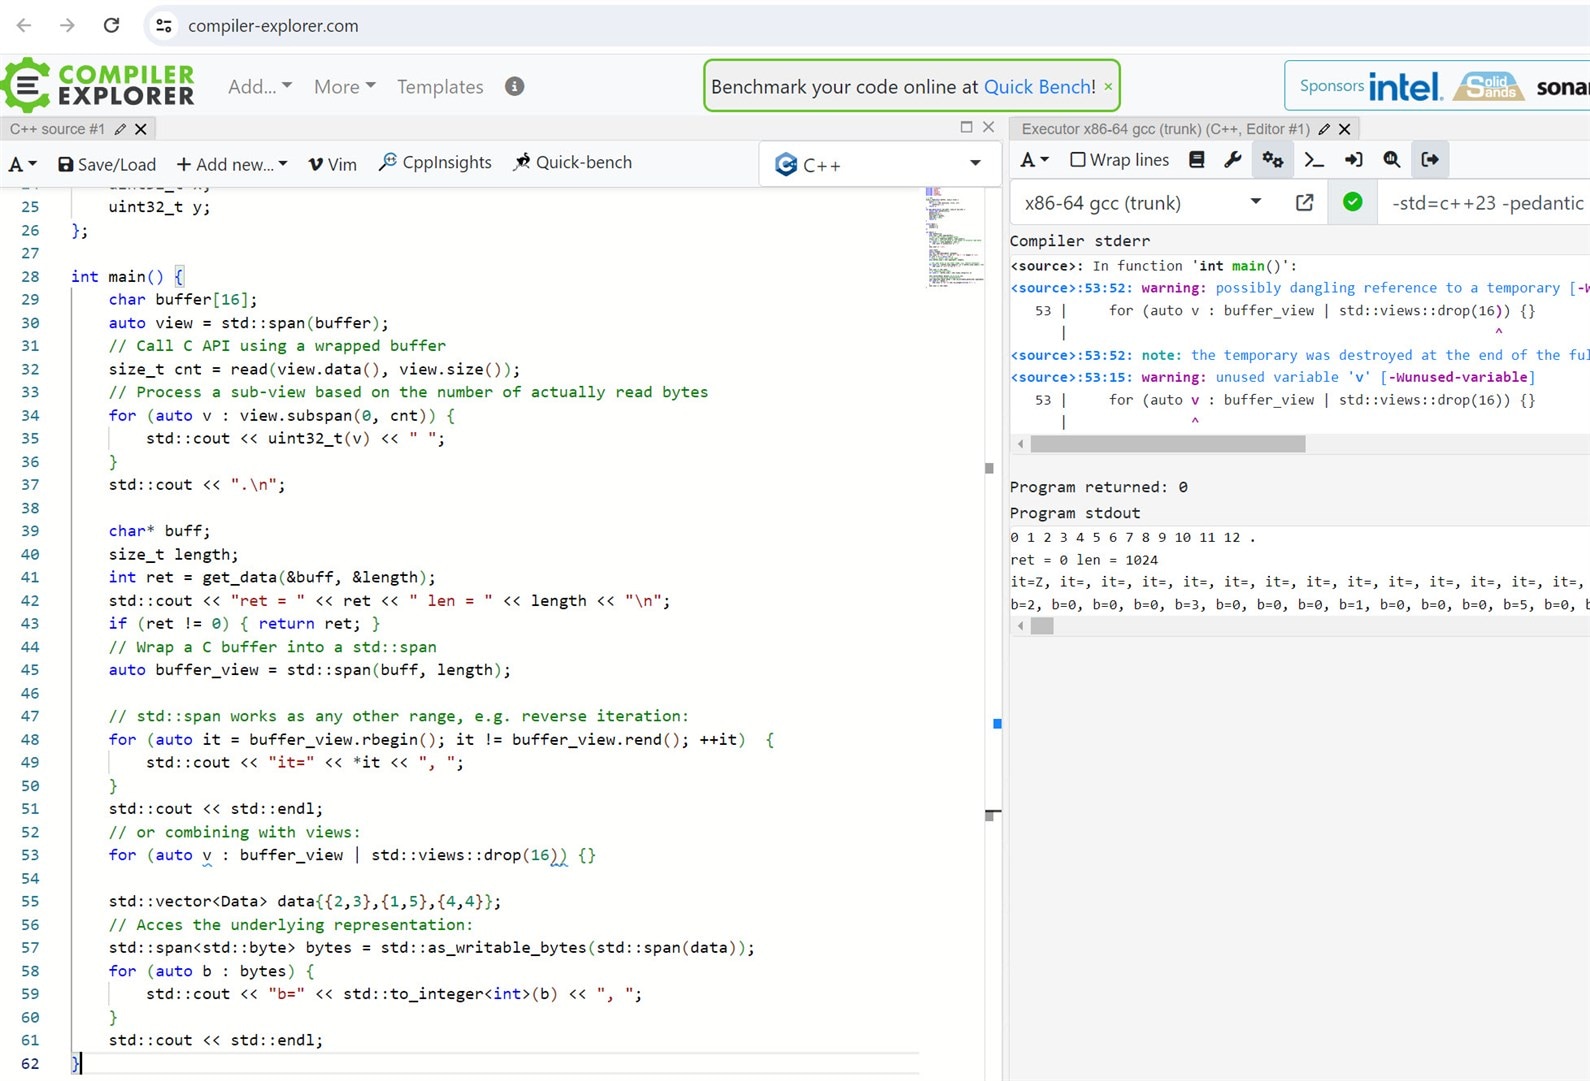Toggle the execution output exit icon
The image size is (1590, 1081).
[x=1430, y=160]
